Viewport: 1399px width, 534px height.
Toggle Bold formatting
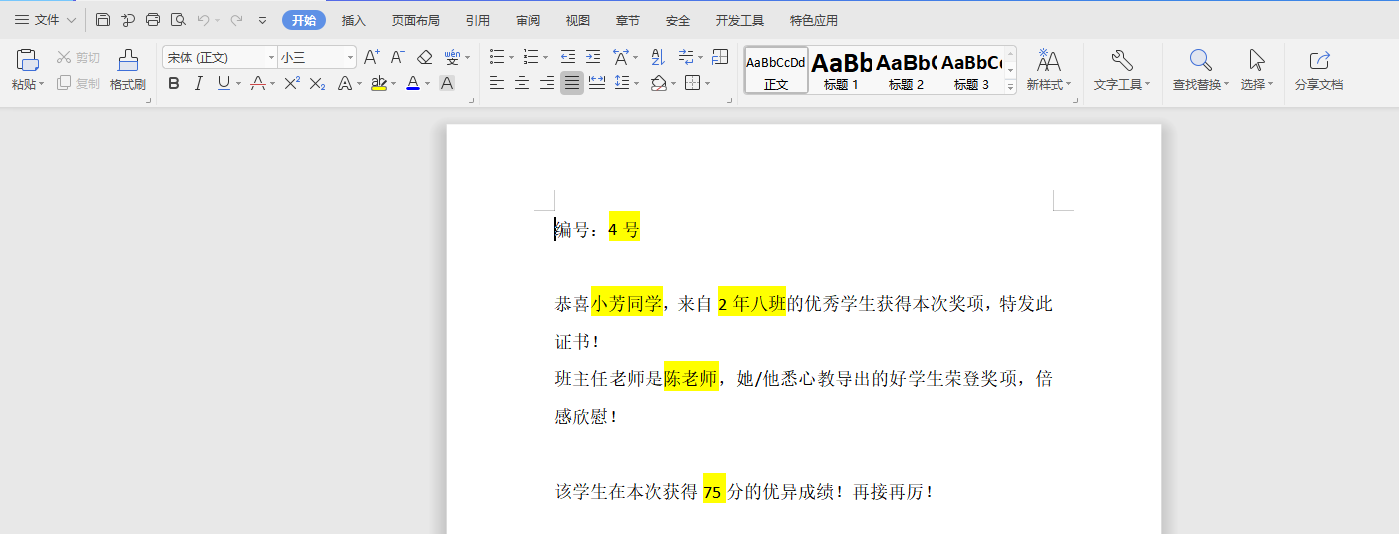point(174,84)
